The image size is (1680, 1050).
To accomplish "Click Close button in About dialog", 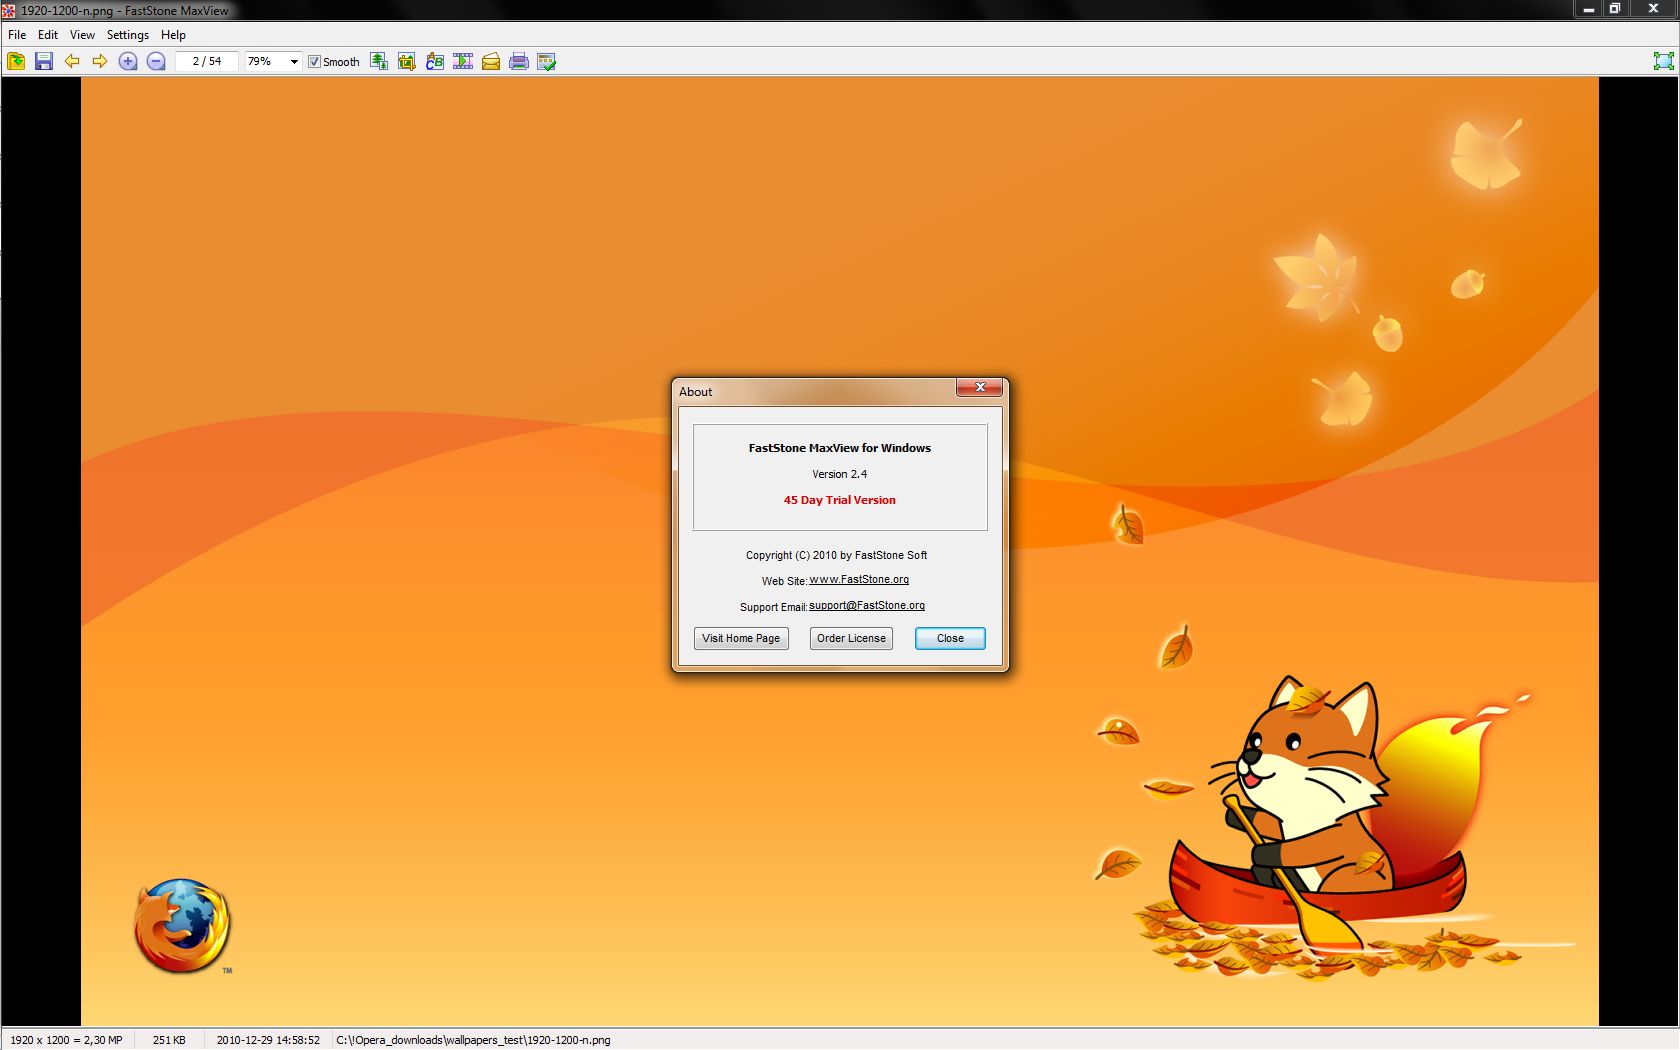I will (950, 638).
